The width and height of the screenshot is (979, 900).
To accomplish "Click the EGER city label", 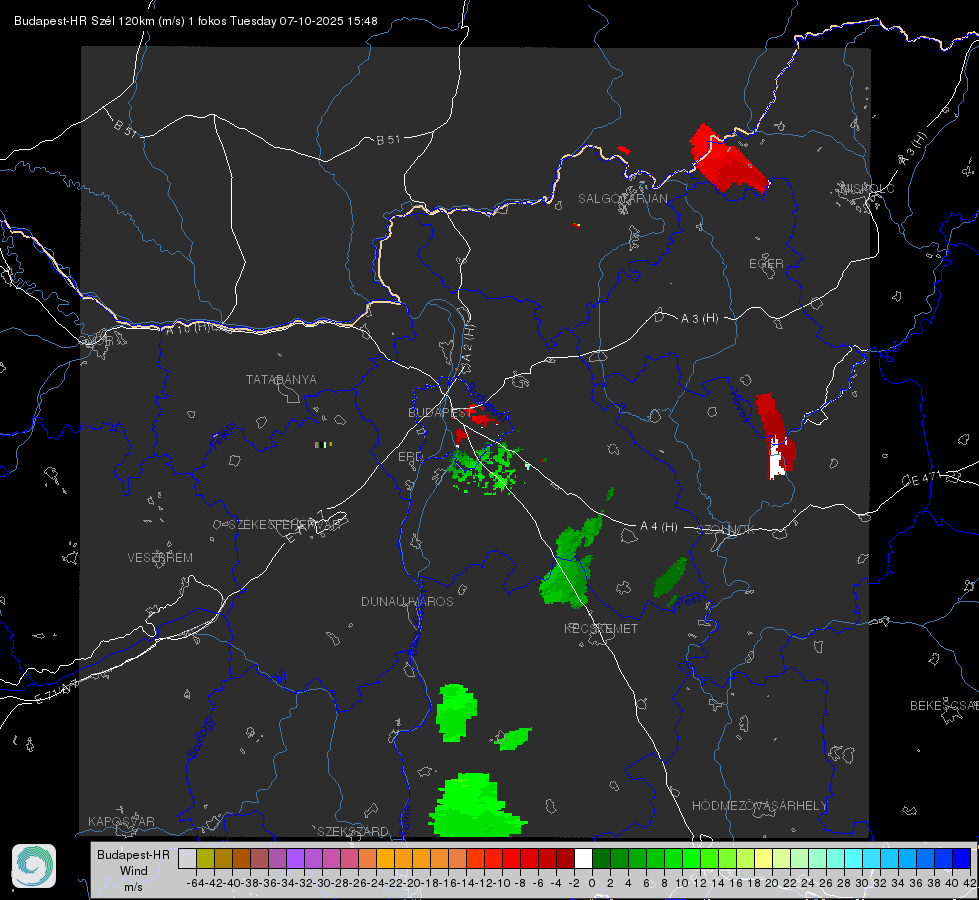I will pyautogui.click(x=766, y=264).
